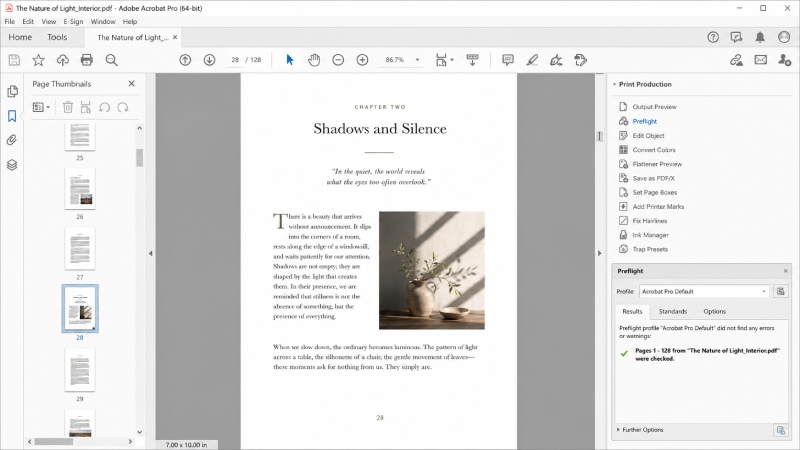The height and width of the screenshot is (450, 800).
Task: Go to next page arrow
Action: (209, 60)
